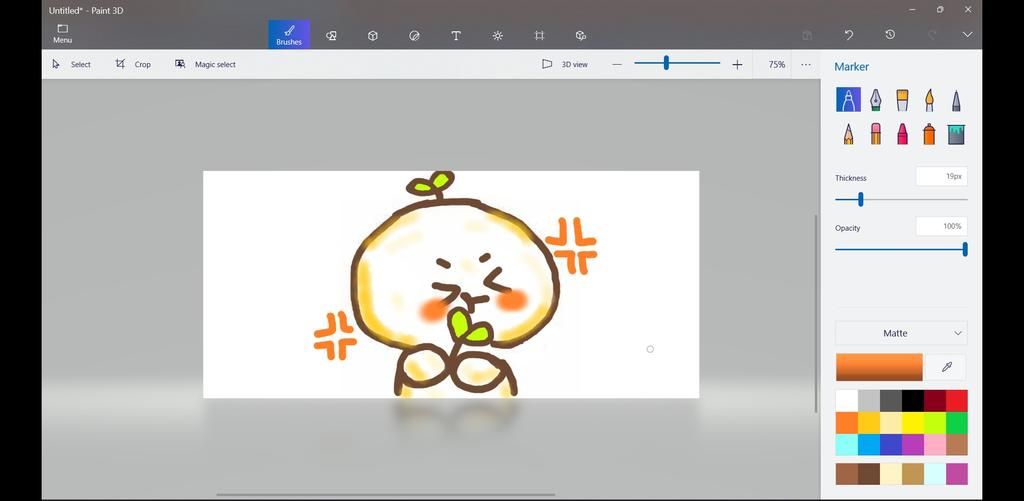
Task: Open the Matte material dropdown
Action: click(901, 333)
